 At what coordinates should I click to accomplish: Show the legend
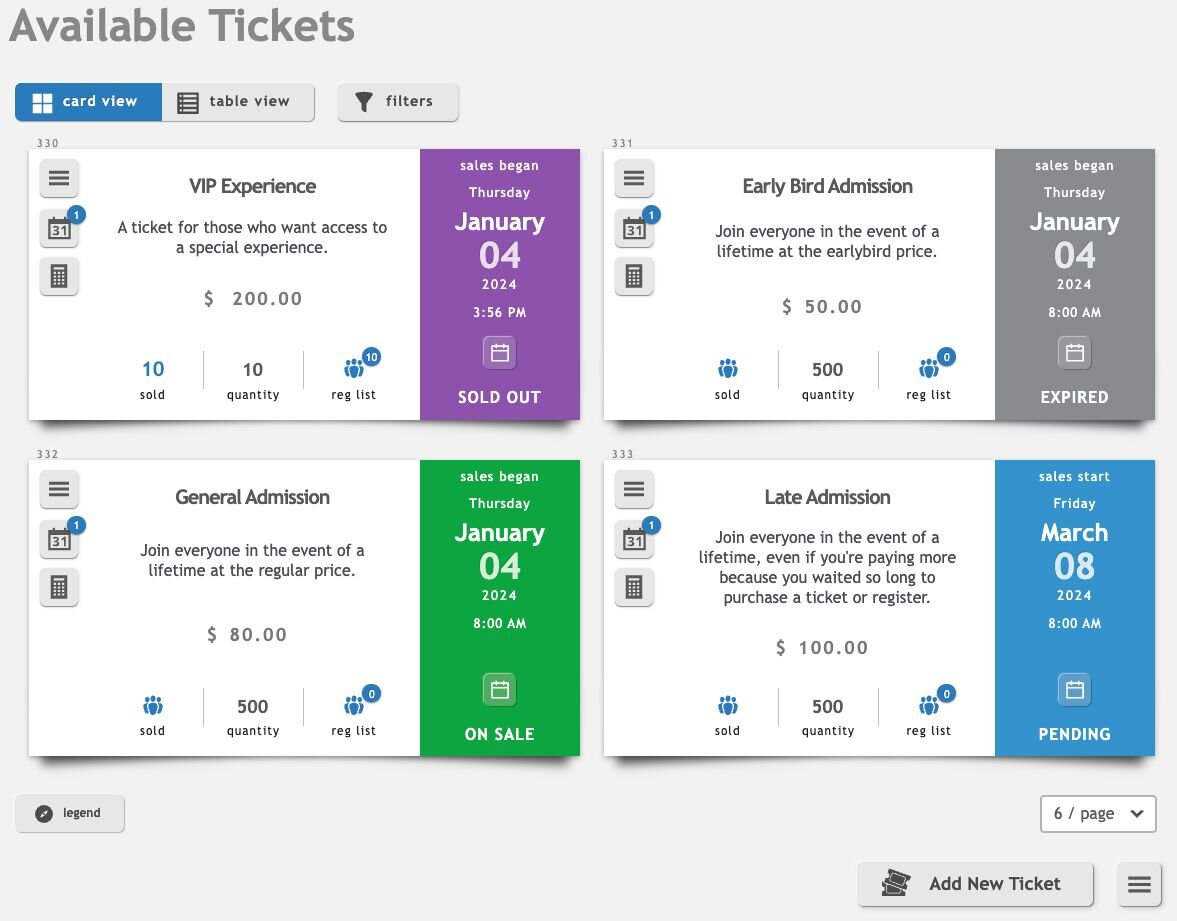70,814
